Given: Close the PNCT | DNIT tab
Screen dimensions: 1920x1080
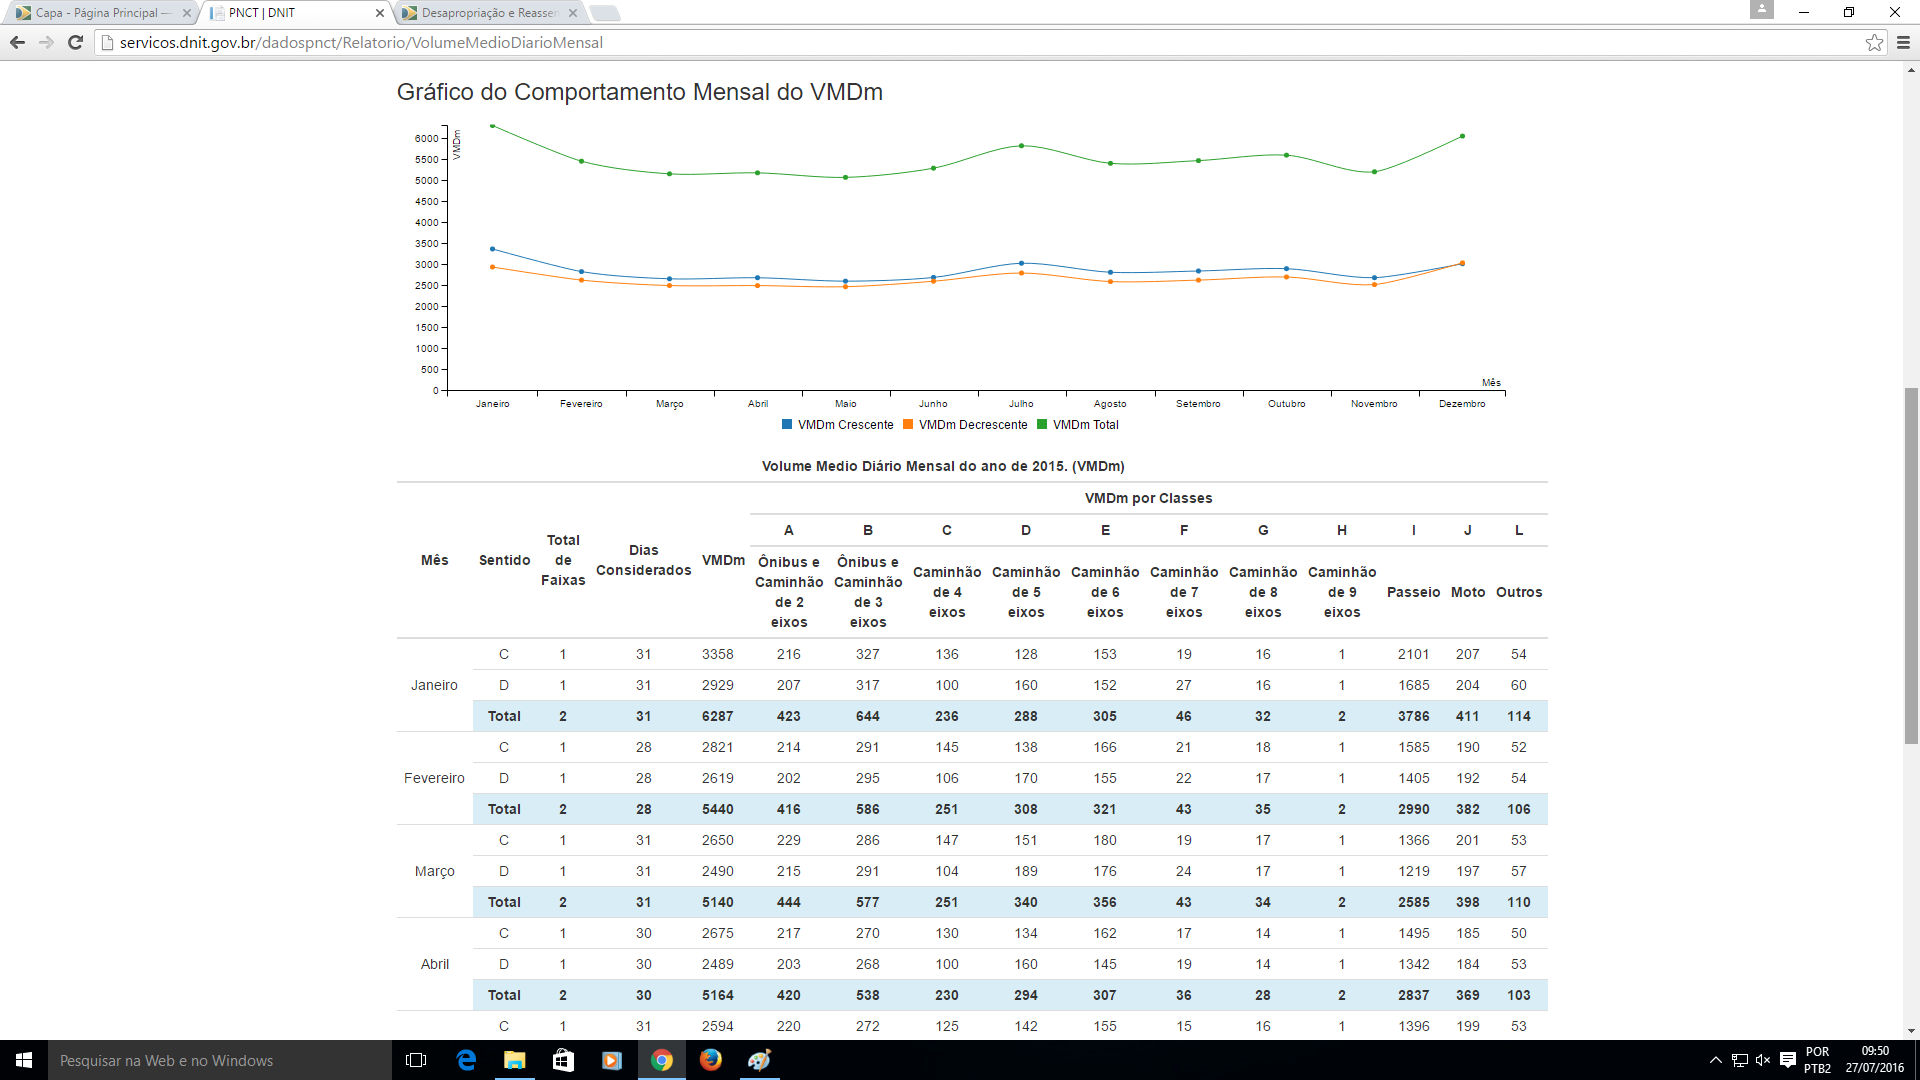Looking at the screenshot, I should coord(380,13).
